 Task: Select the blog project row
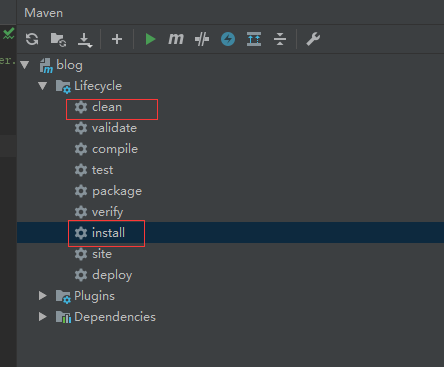click(x=230, y=65)
